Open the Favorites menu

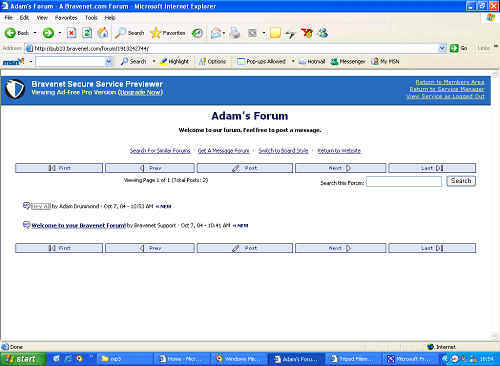(x=66, y=18)
